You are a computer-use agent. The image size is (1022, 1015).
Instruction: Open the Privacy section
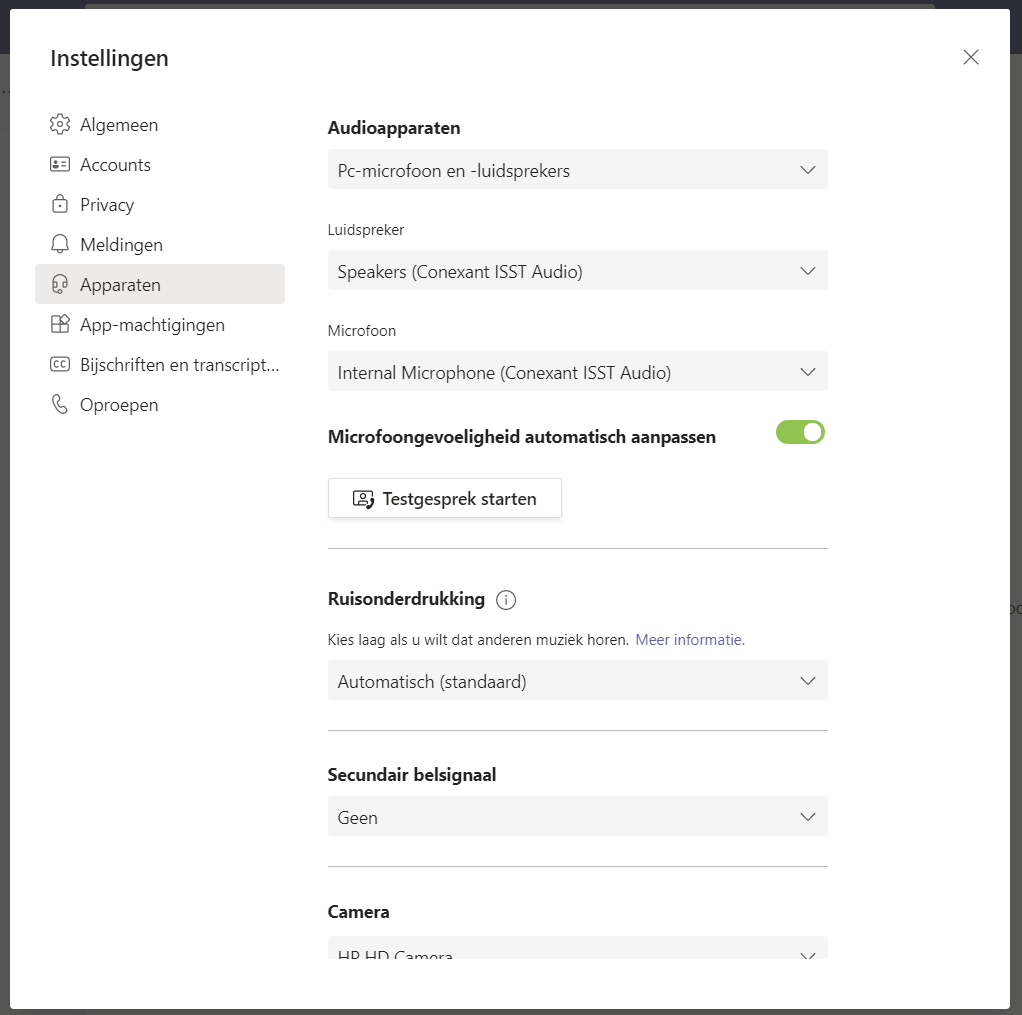tap(160, 204)
